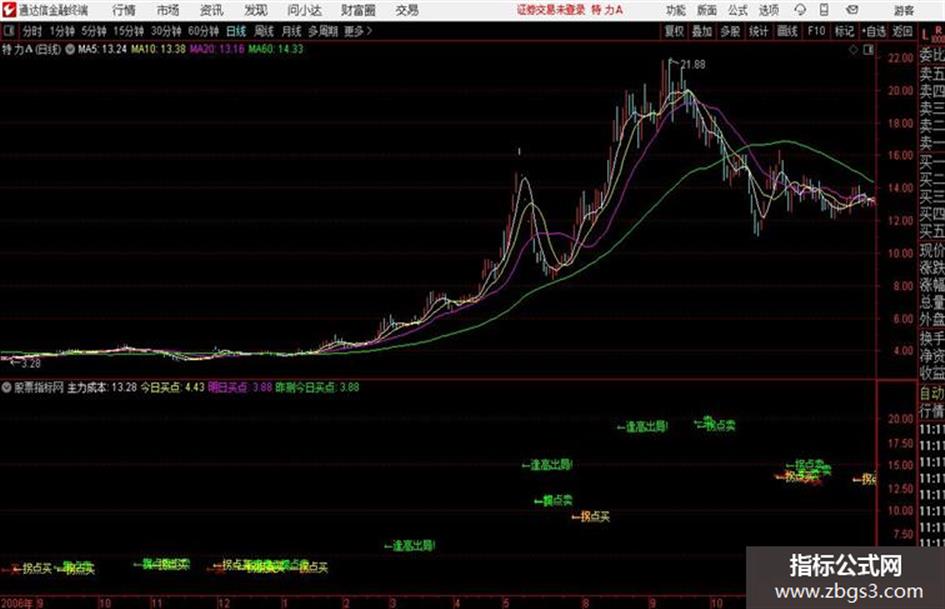Expand the 更多 period list
Screen dimensions: 945x609
pos(358,31)
